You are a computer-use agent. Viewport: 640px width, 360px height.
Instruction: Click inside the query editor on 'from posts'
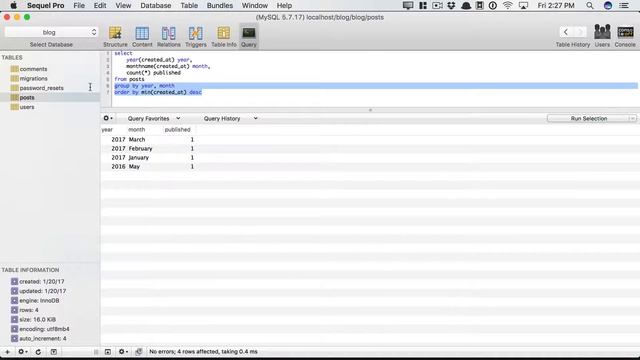pyautogui.click(x=129, y=79)
